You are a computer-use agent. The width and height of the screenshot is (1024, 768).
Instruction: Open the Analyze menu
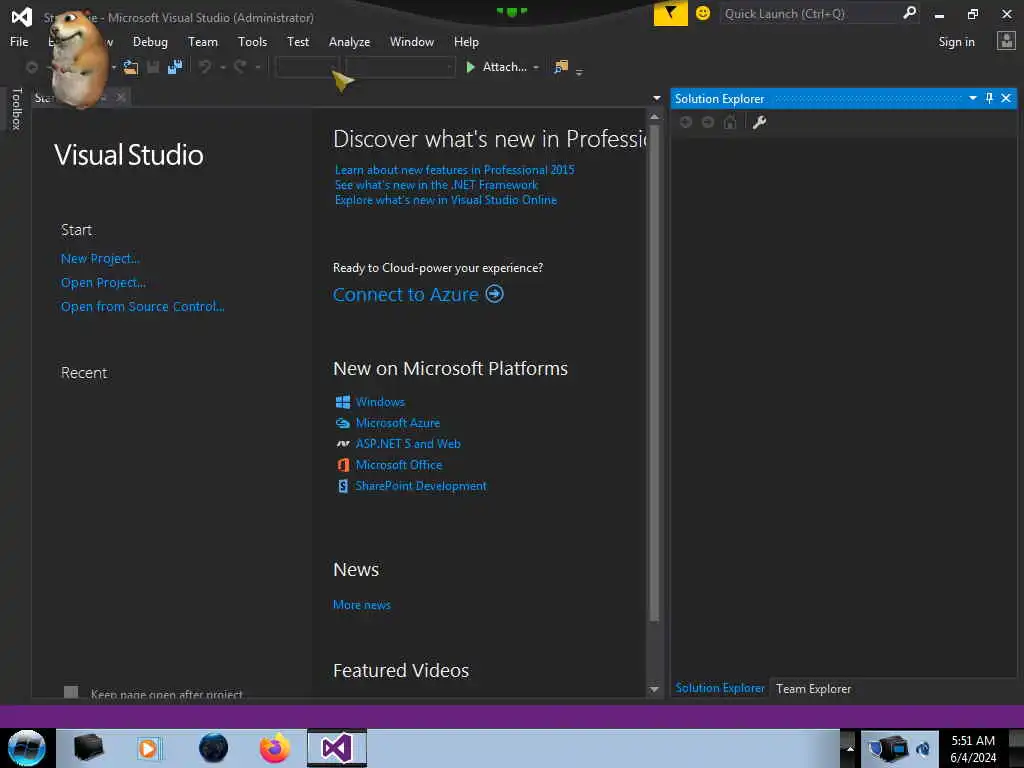pyautogui.click(x=349, y=42)
